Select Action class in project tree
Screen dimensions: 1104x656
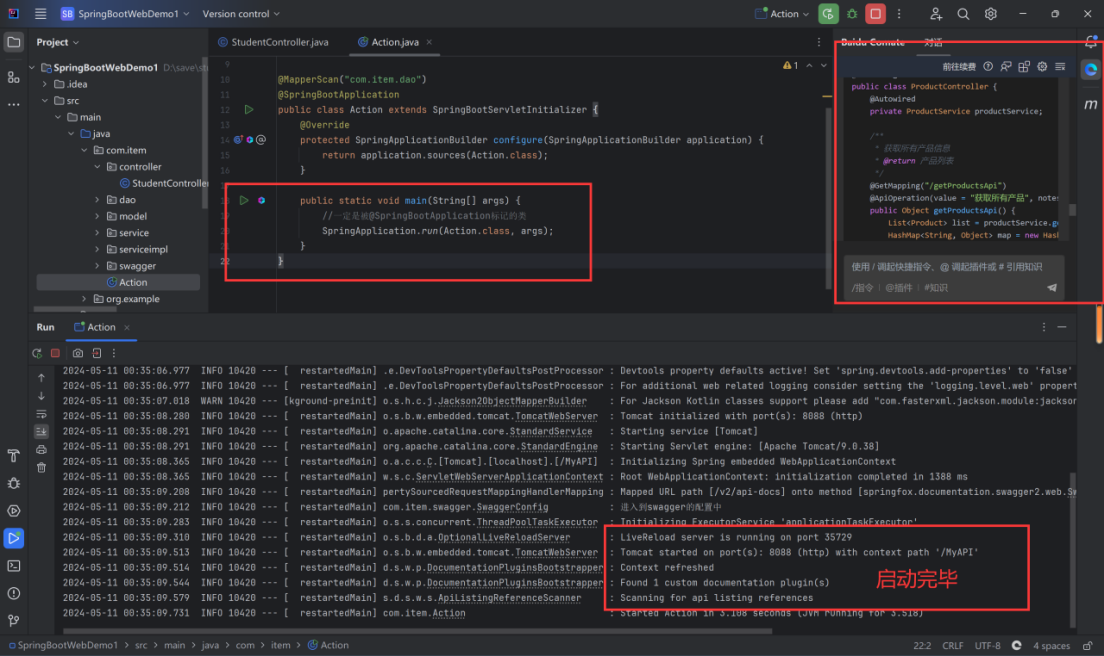(118, 282)
